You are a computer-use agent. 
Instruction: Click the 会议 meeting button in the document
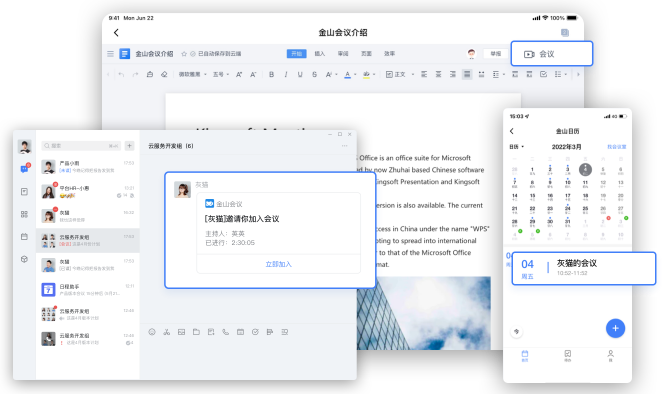(x=551, y=54)
